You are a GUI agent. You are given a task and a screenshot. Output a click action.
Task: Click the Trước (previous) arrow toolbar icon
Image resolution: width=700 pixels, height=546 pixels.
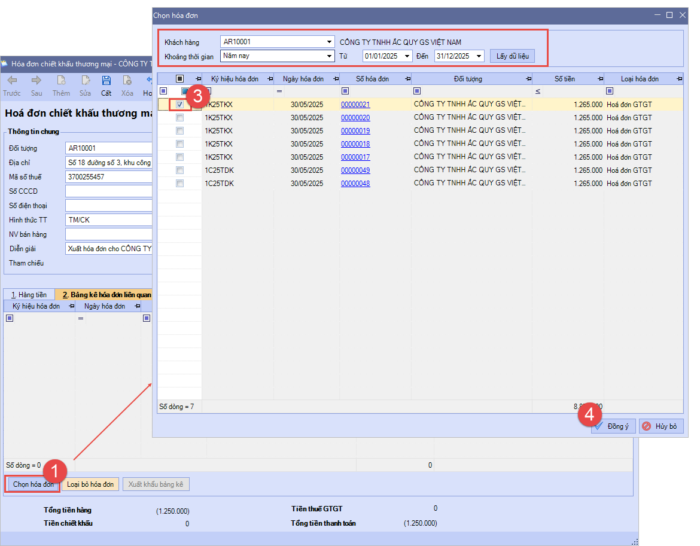tap(14, 81)
